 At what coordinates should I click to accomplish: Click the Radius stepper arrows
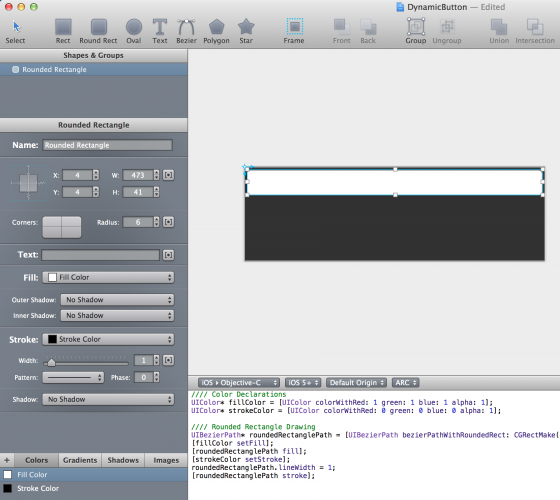156,222
